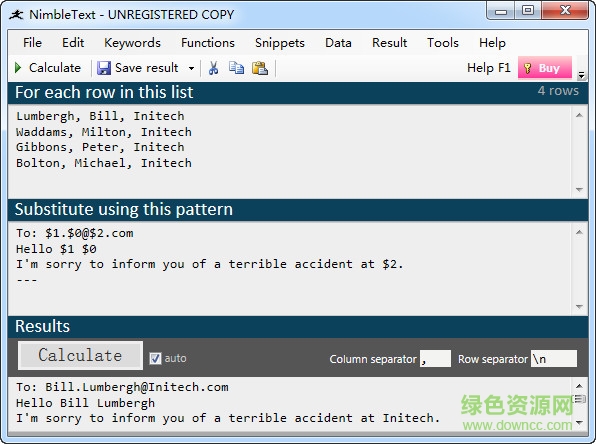Close the NimbleText window
596x444 pixels.
565,11
